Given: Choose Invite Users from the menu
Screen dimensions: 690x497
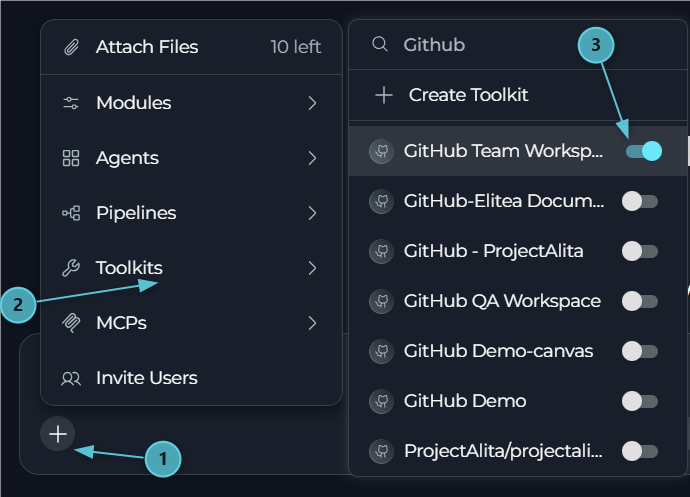Looking at the screenshot, I should (x=191, y=378).
